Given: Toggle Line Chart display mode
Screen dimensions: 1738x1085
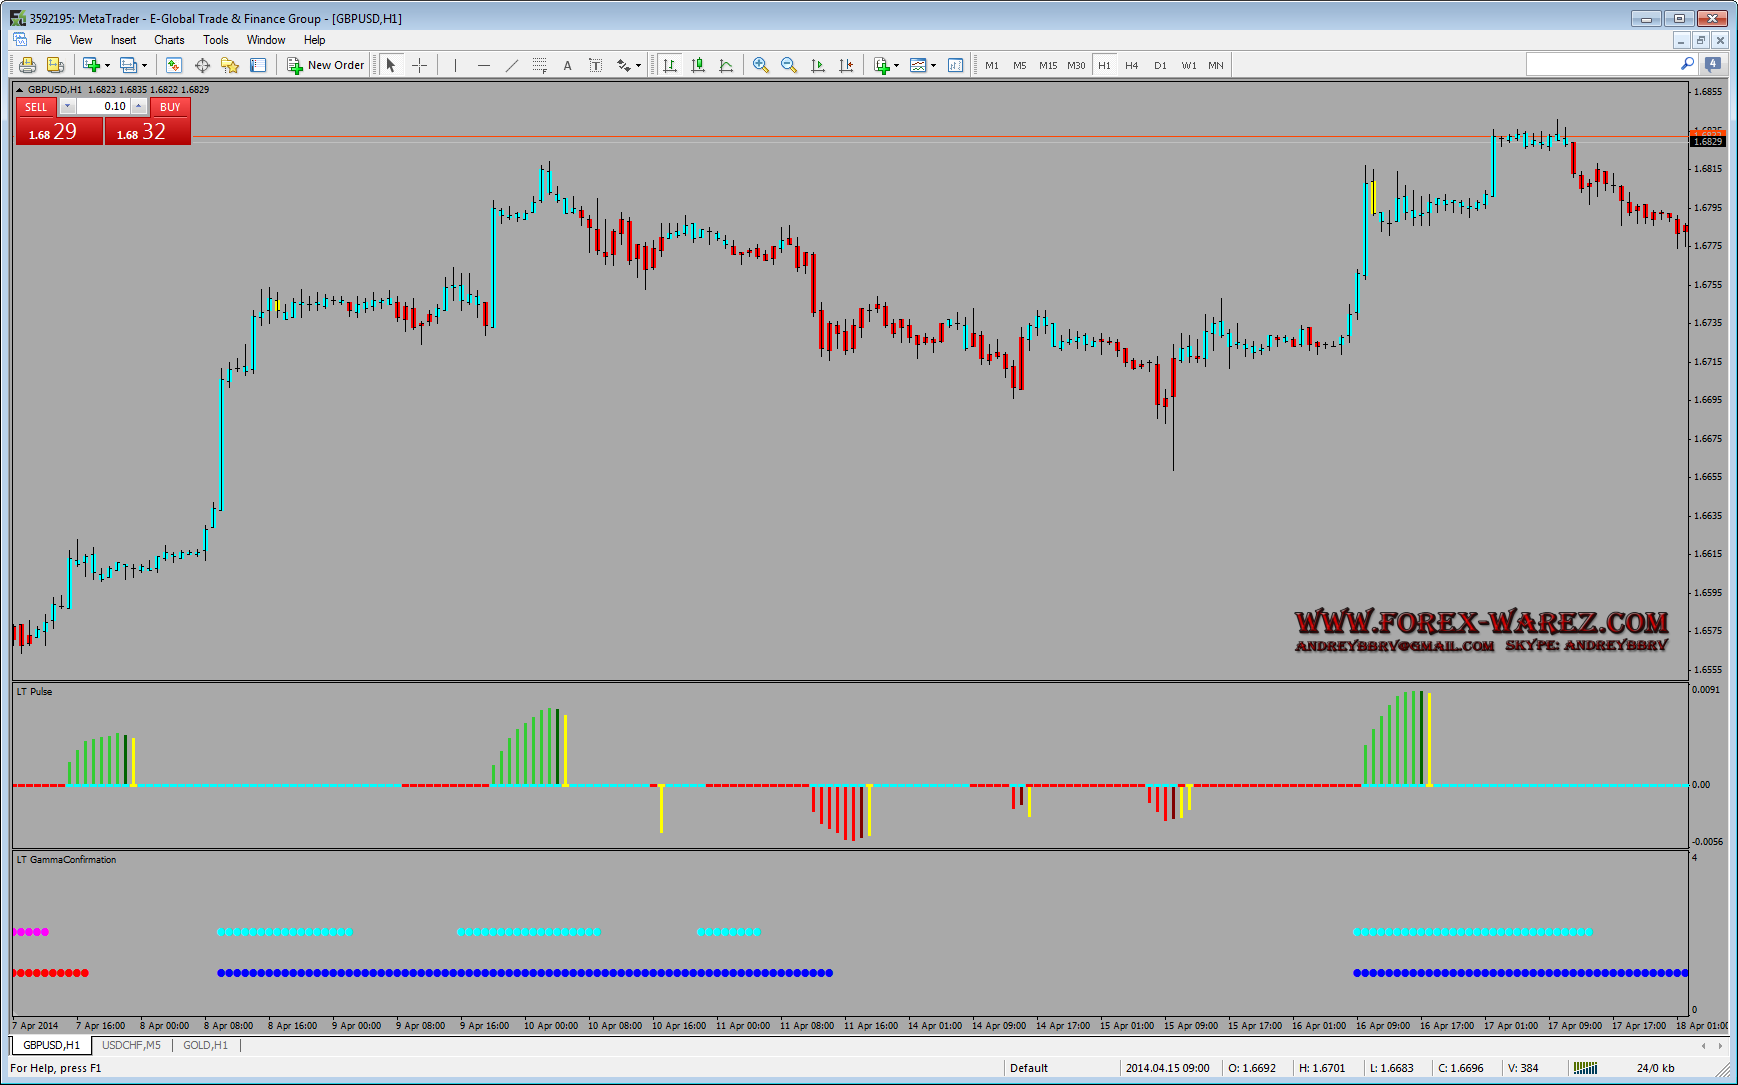Looking at the screenshot, I should (x=726, y=65).
